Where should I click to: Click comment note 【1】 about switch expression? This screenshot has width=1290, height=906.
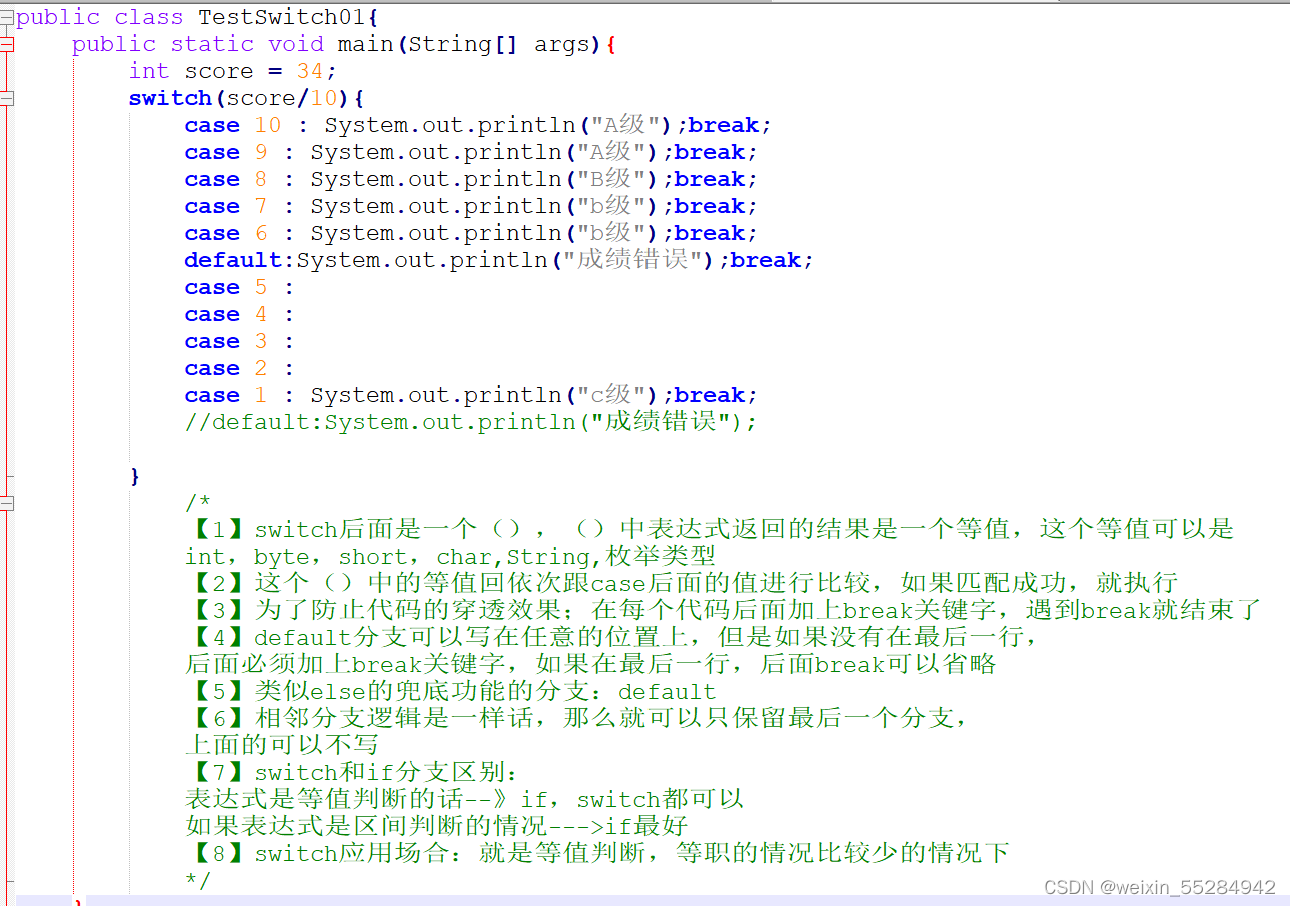coord(710,529)
